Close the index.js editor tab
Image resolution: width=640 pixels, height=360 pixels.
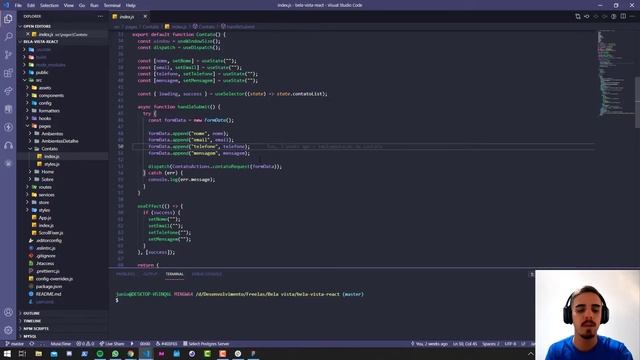click(x=145, y=16)
